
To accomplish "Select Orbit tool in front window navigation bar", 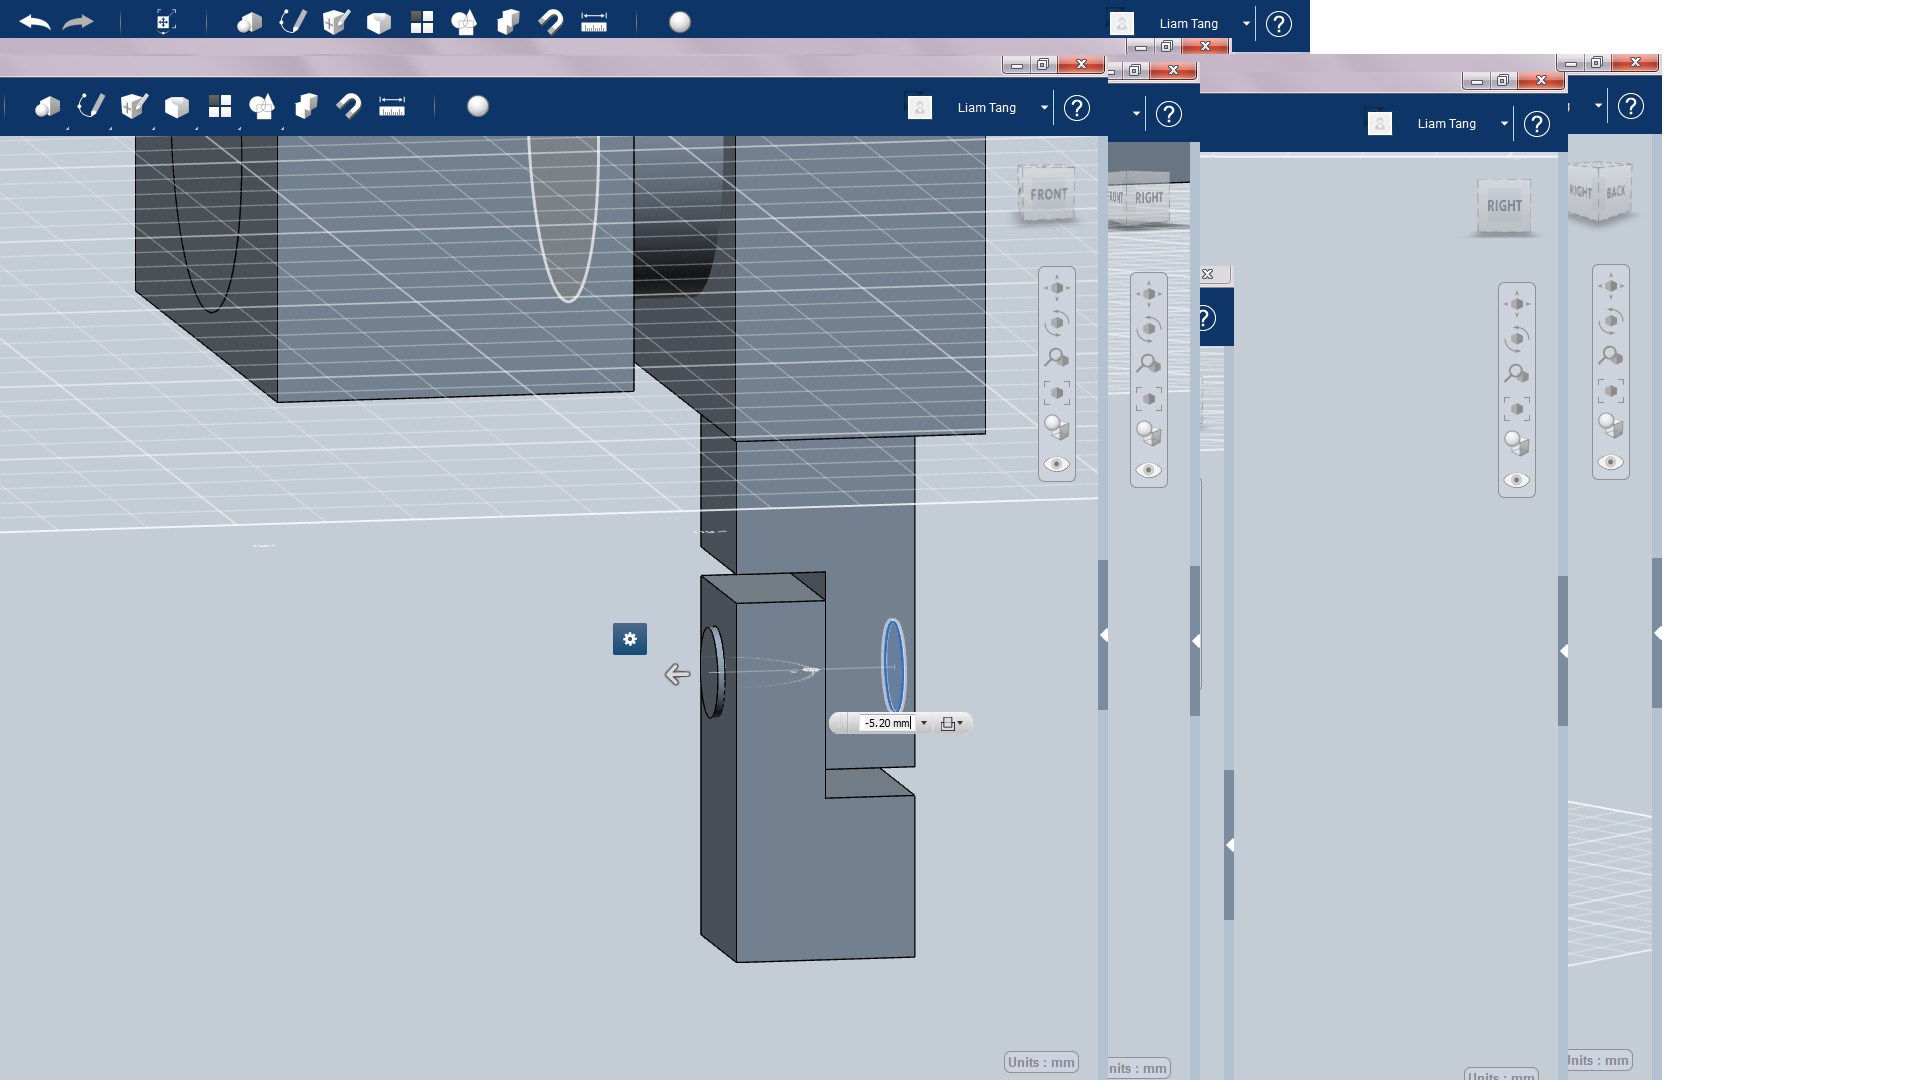I will coord(1057,323).
